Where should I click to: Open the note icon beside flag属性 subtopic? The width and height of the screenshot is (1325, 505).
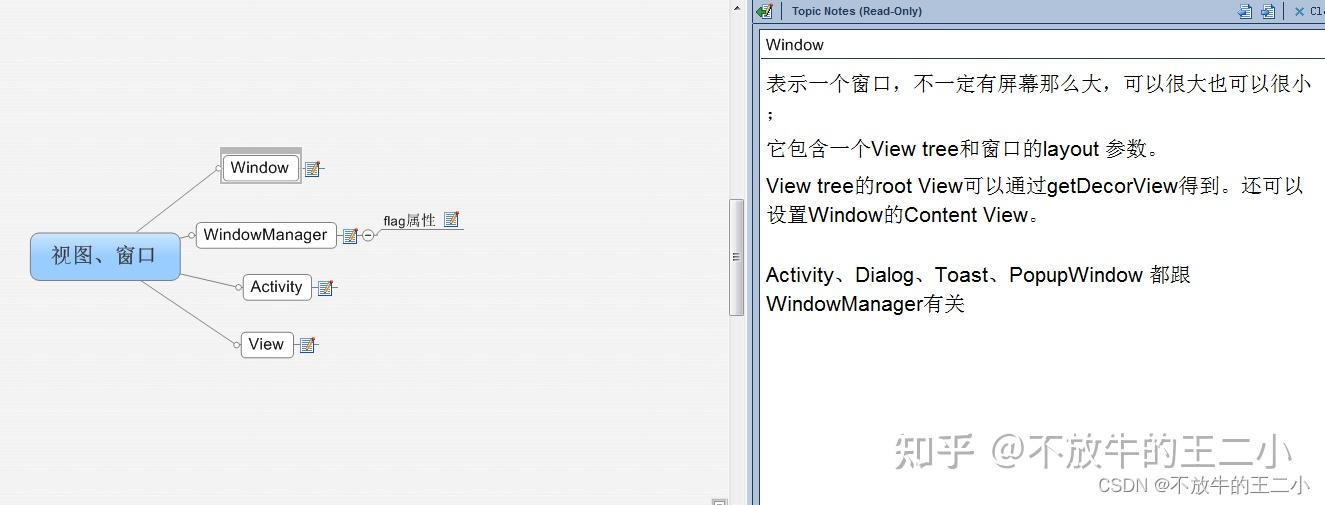pyautogui.click(x=451, y=219)
